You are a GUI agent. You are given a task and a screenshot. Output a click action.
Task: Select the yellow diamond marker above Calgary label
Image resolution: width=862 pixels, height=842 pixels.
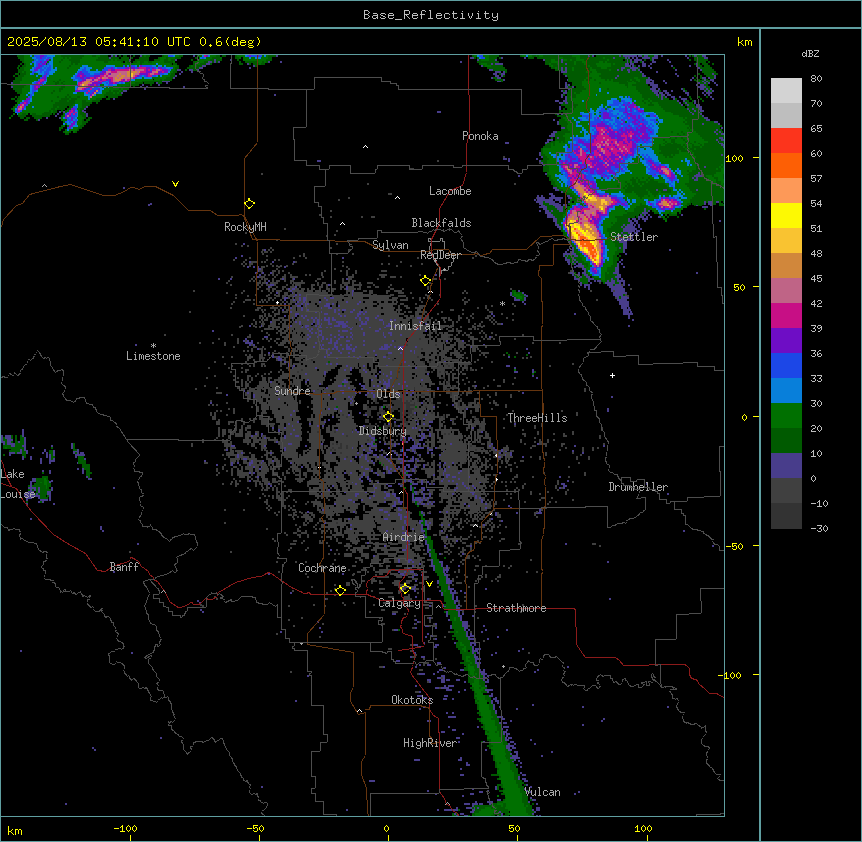point(405,589)
